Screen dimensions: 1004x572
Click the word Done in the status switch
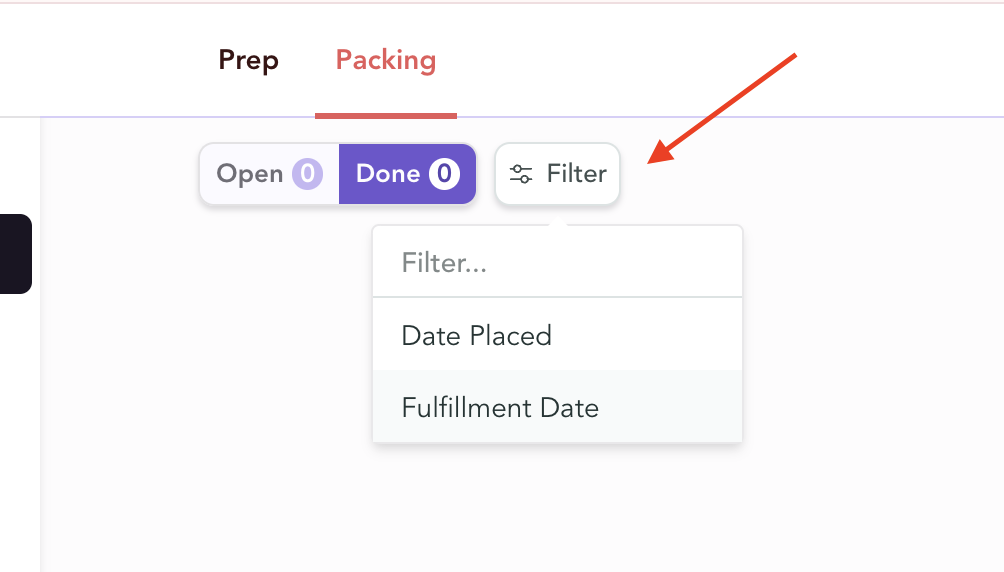tap(388, 174)
